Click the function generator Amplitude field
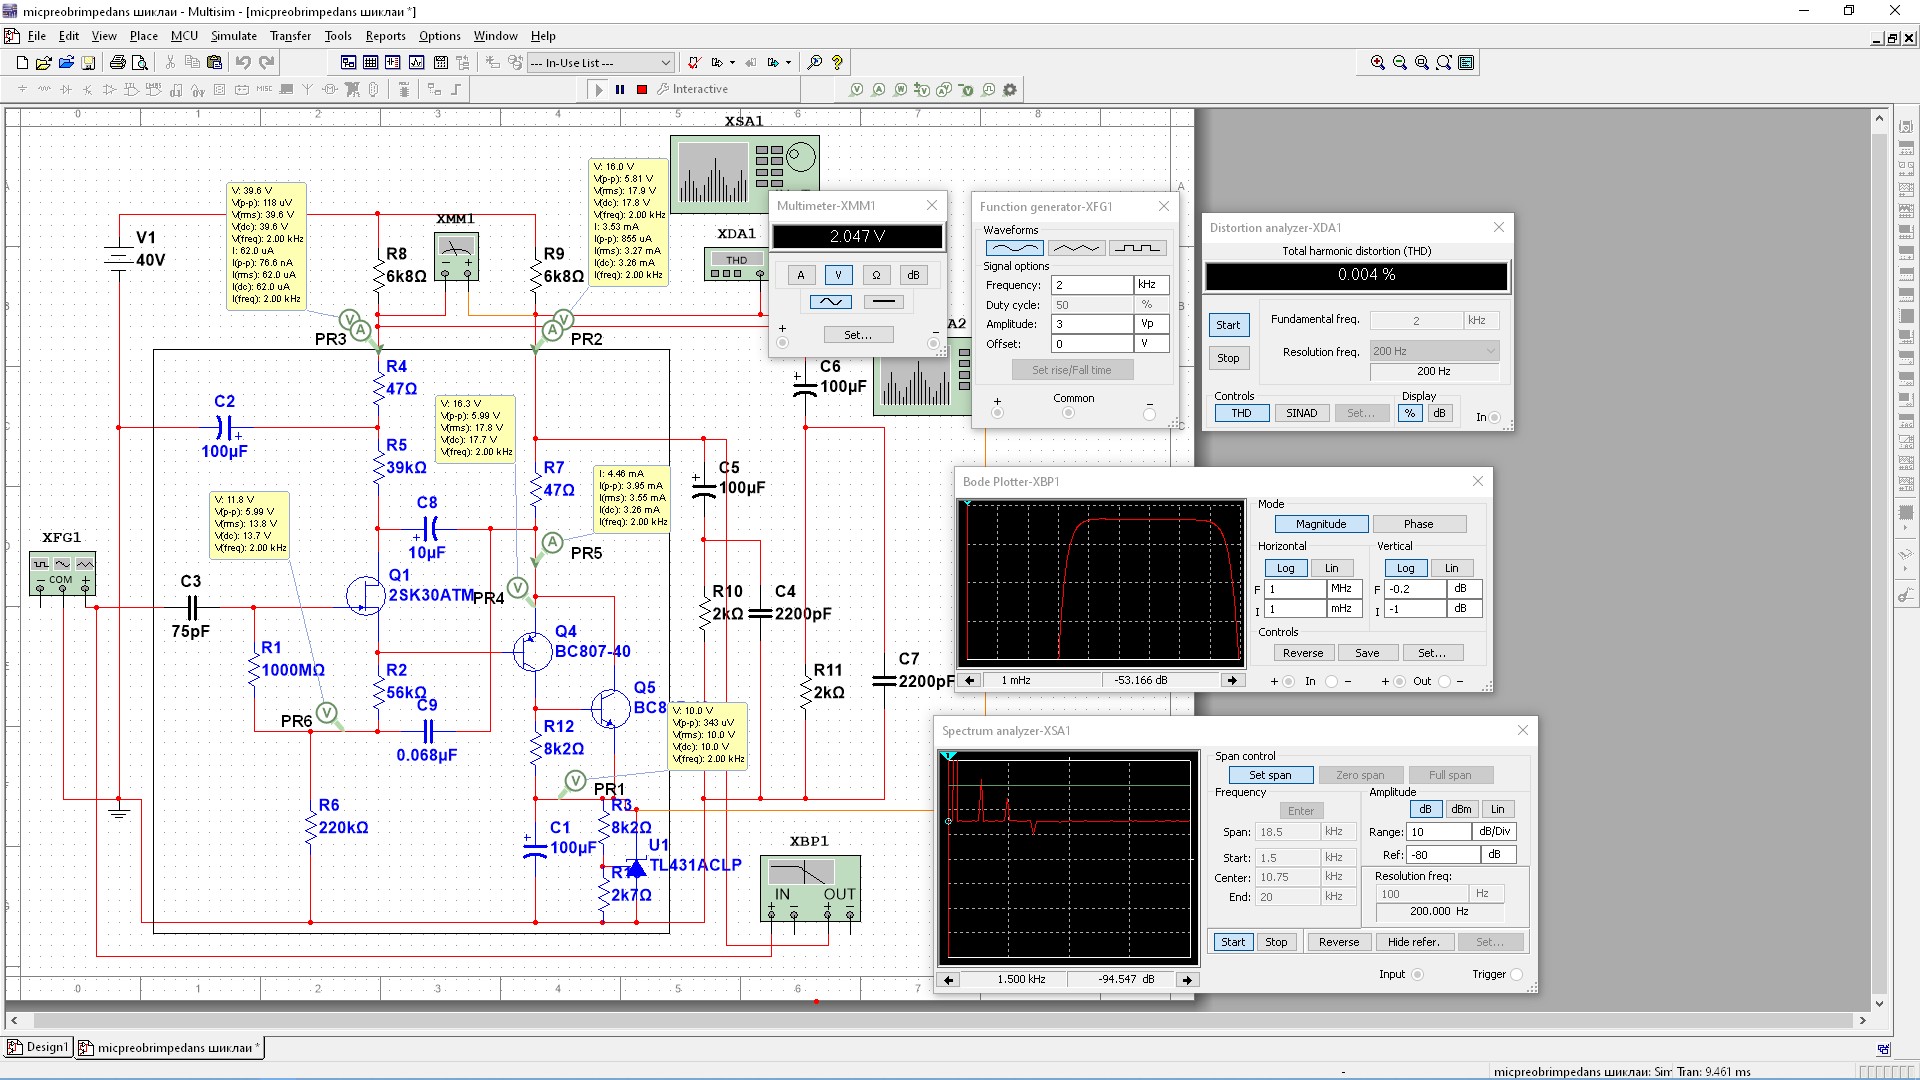The height and width of the screenshot is (1080, 1920). tap(1090, 324)
